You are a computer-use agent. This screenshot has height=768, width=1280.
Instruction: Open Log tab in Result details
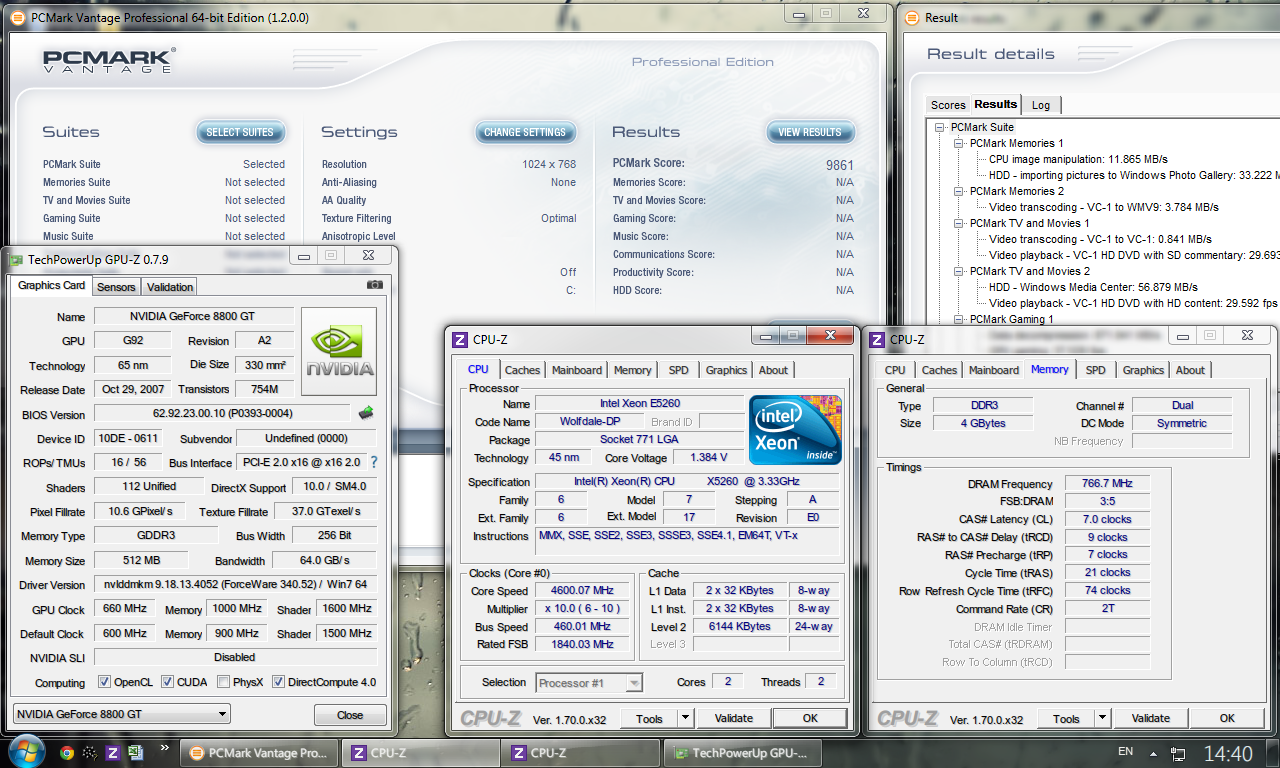pyautogui.click(x=1041, y=105)
